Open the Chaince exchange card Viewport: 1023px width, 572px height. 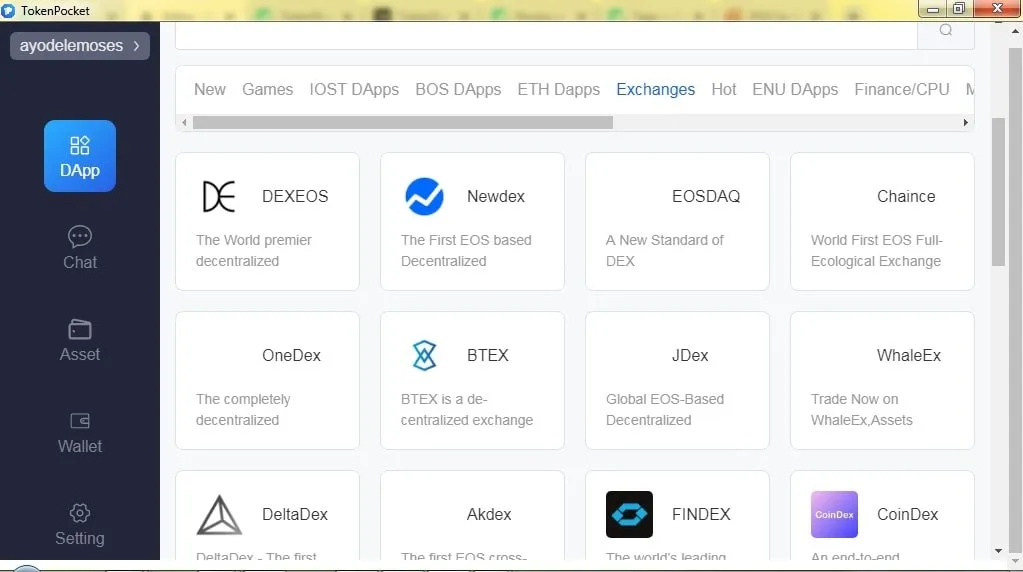click(x=882, y=222)
